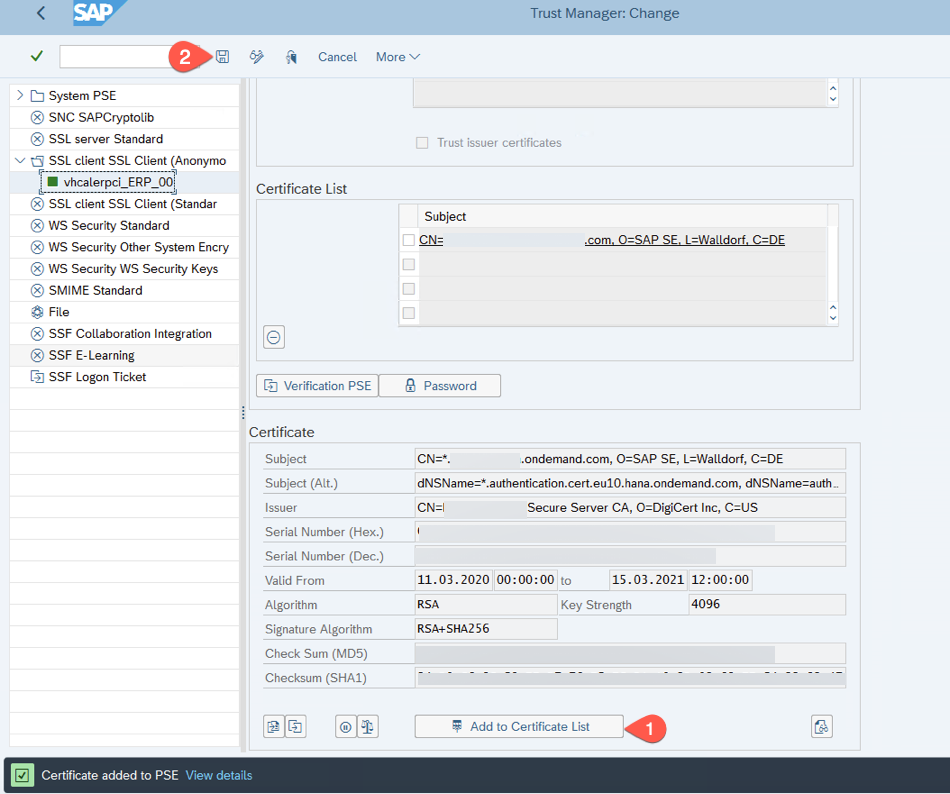Click the certificate Subject field
Screen dimensions: 950x794
[630, 459]
